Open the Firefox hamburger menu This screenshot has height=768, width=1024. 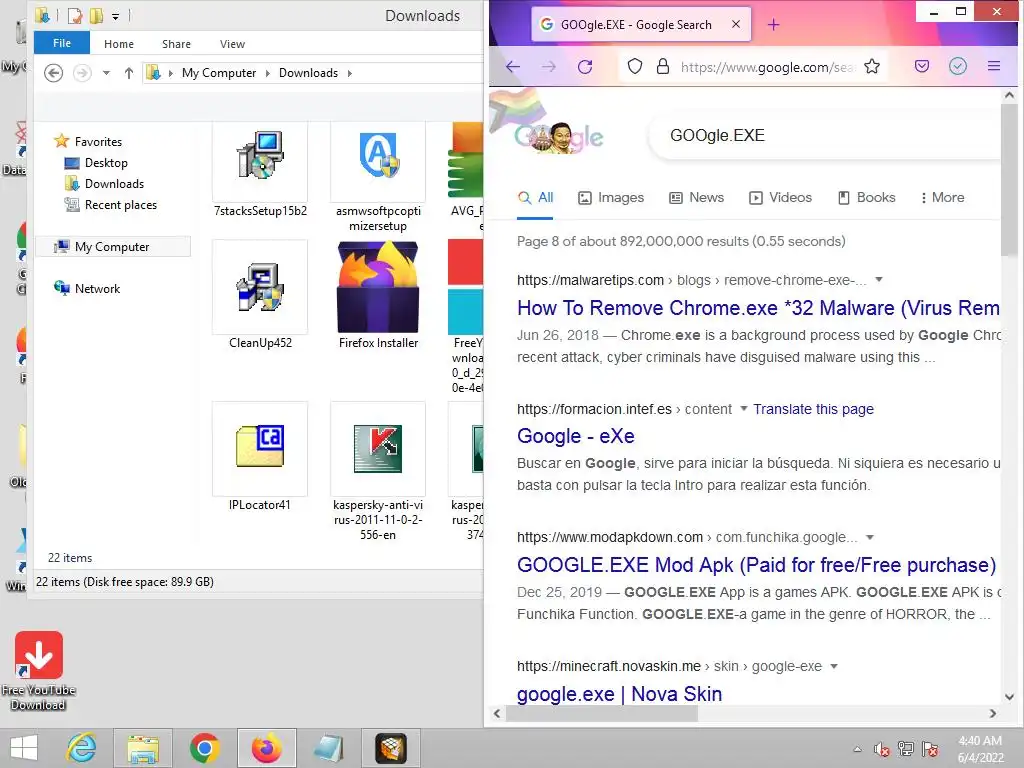[994, 67]
